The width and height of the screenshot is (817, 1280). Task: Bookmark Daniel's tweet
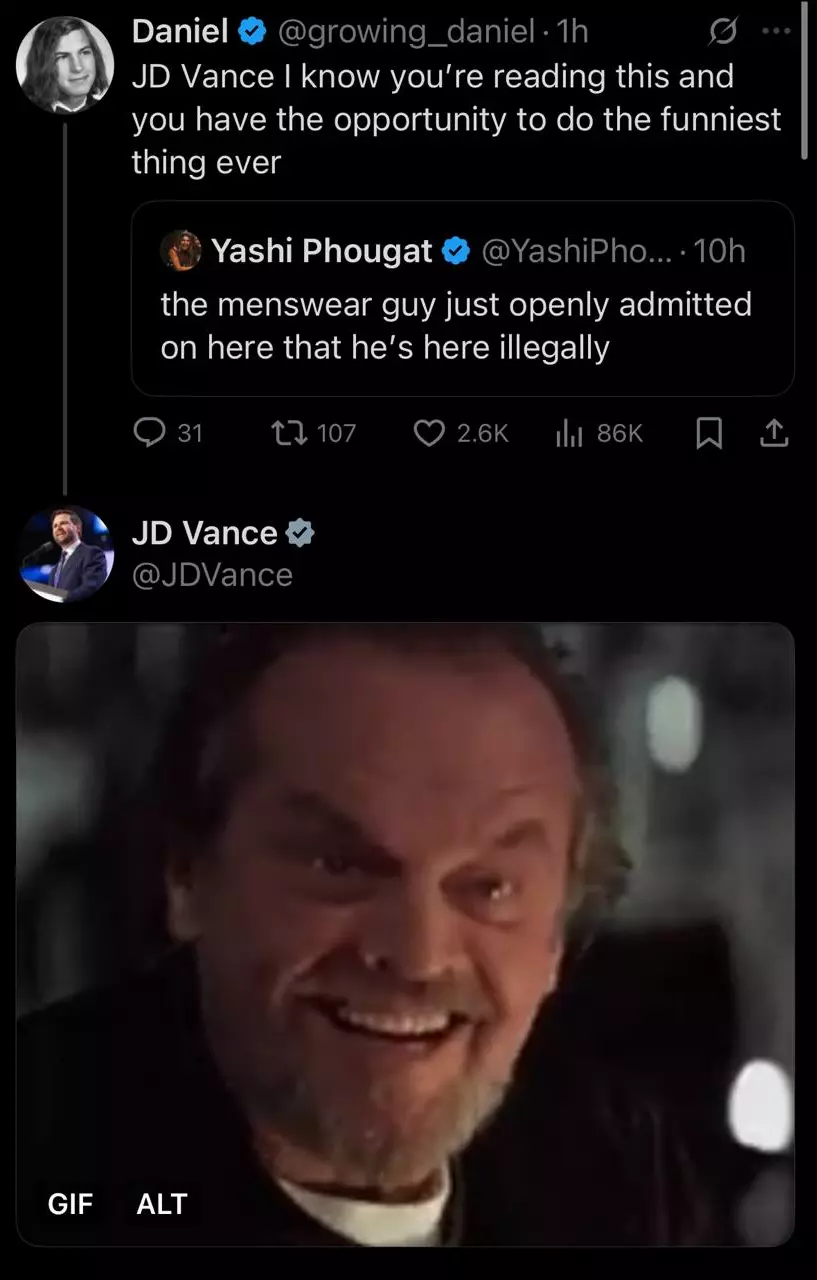[709, 432]
